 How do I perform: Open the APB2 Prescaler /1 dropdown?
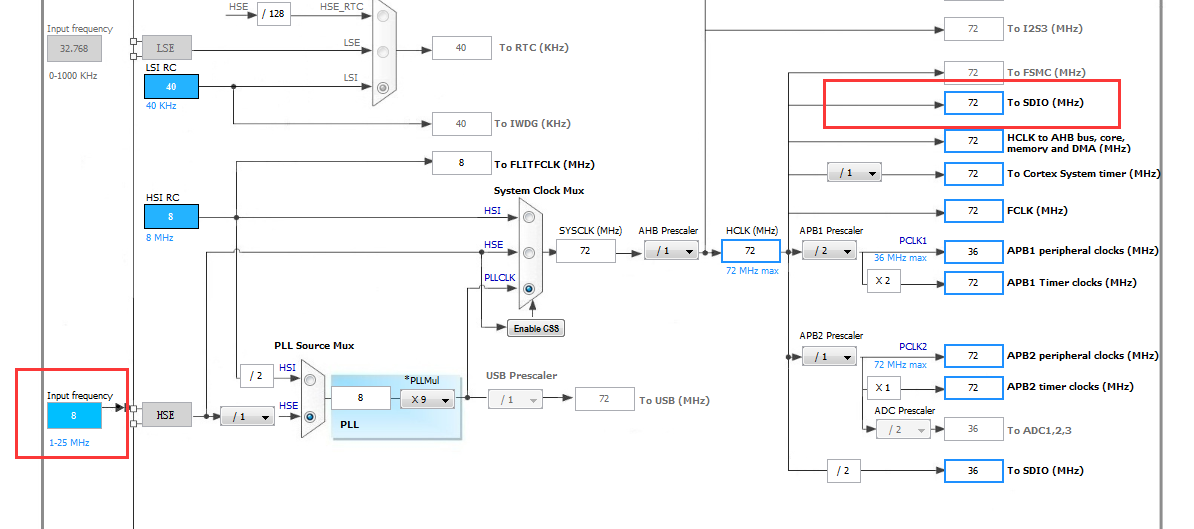point(829,355)
